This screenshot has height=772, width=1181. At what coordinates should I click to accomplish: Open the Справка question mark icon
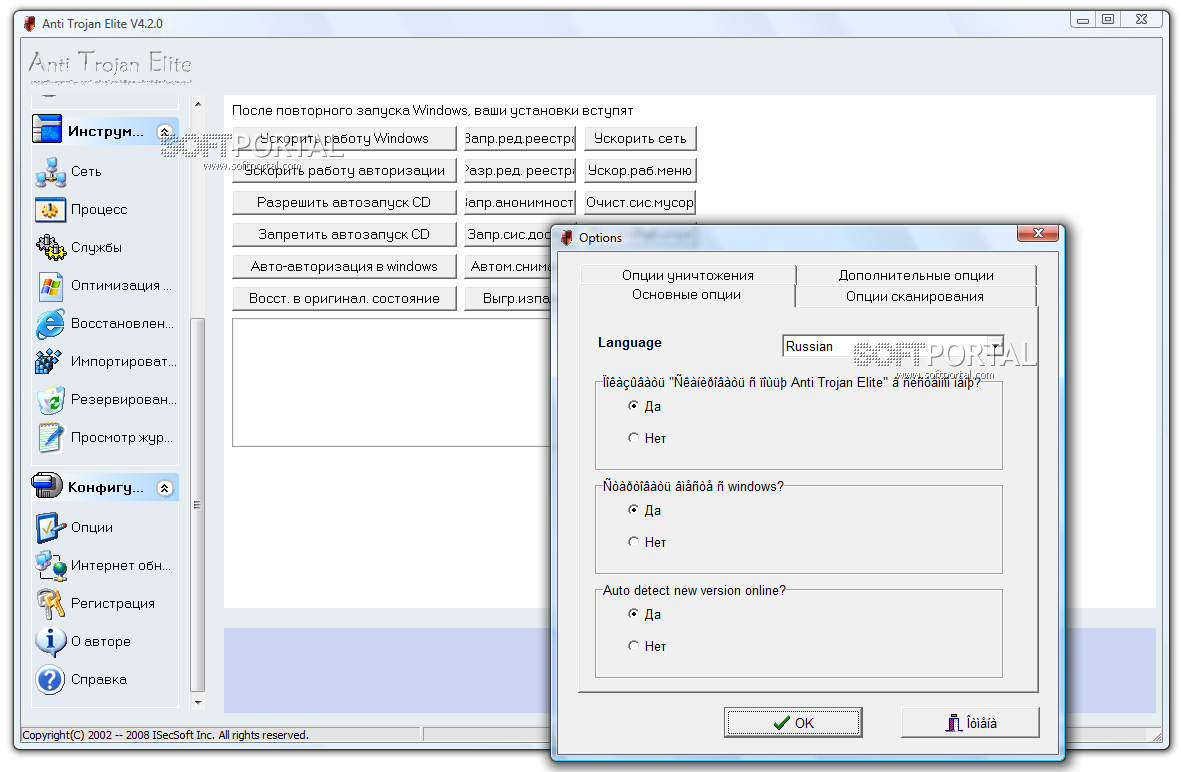point(50,679)
